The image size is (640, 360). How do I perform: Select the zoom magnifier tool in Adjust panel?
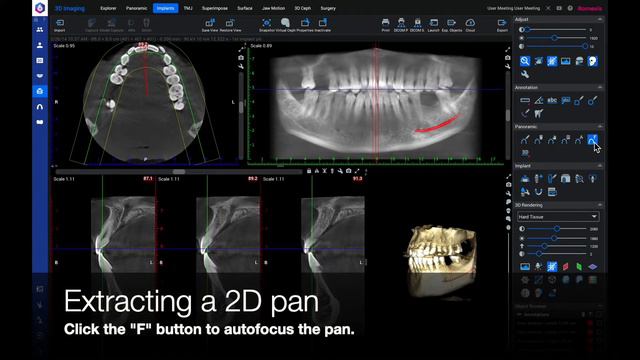click(x=525, y=61)
